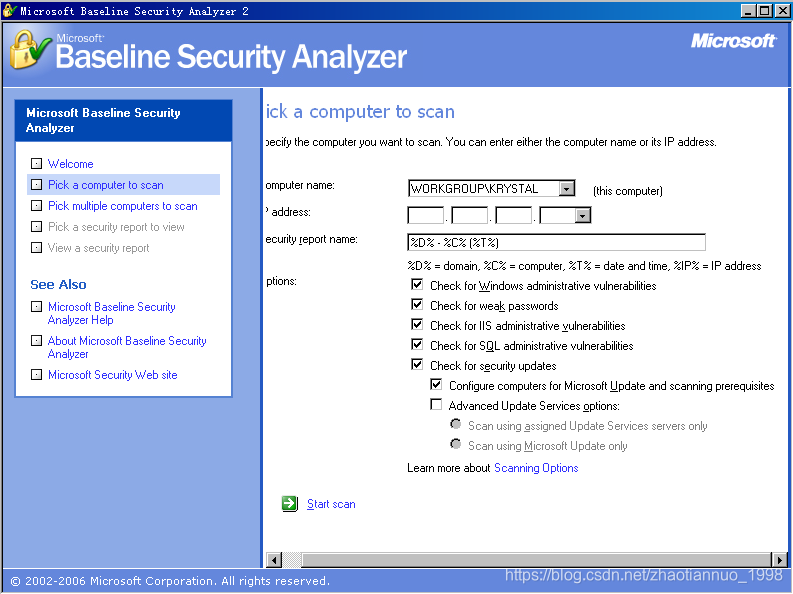Click the Scanning Options link

pyautogui.click(x=536, y=468)
